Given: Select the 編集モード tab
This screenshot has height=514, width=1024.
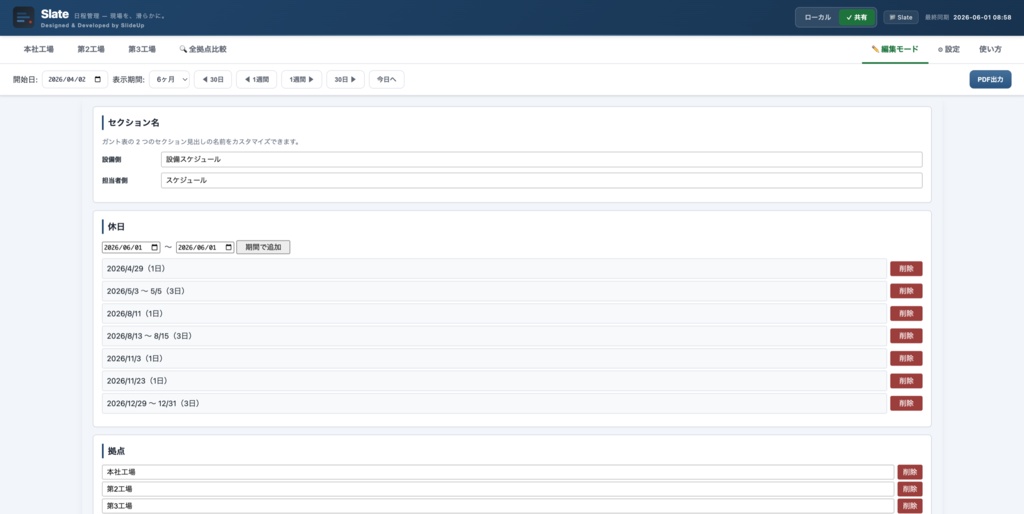Looking at the screenshot, I should click(895, 49).
